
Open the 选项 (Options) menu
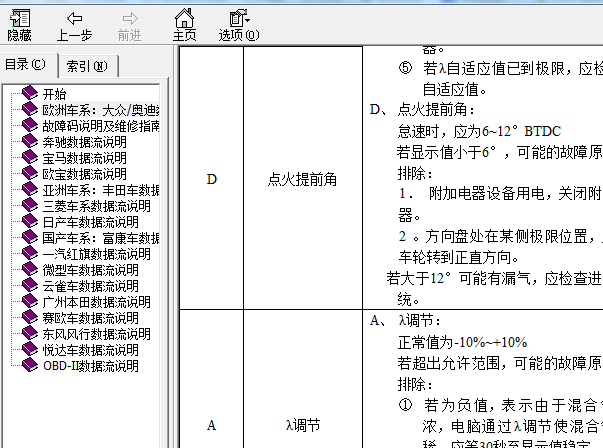[239, 25]
